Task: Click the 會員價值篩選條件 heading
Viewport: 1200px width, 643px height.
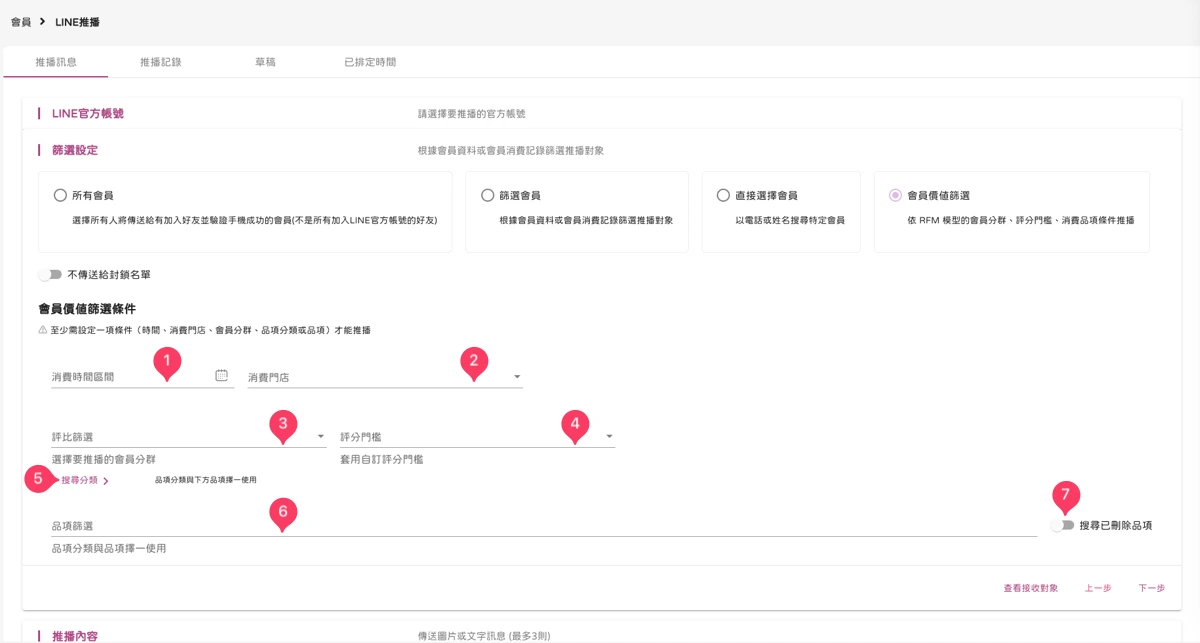Action: tap(87, 309)
